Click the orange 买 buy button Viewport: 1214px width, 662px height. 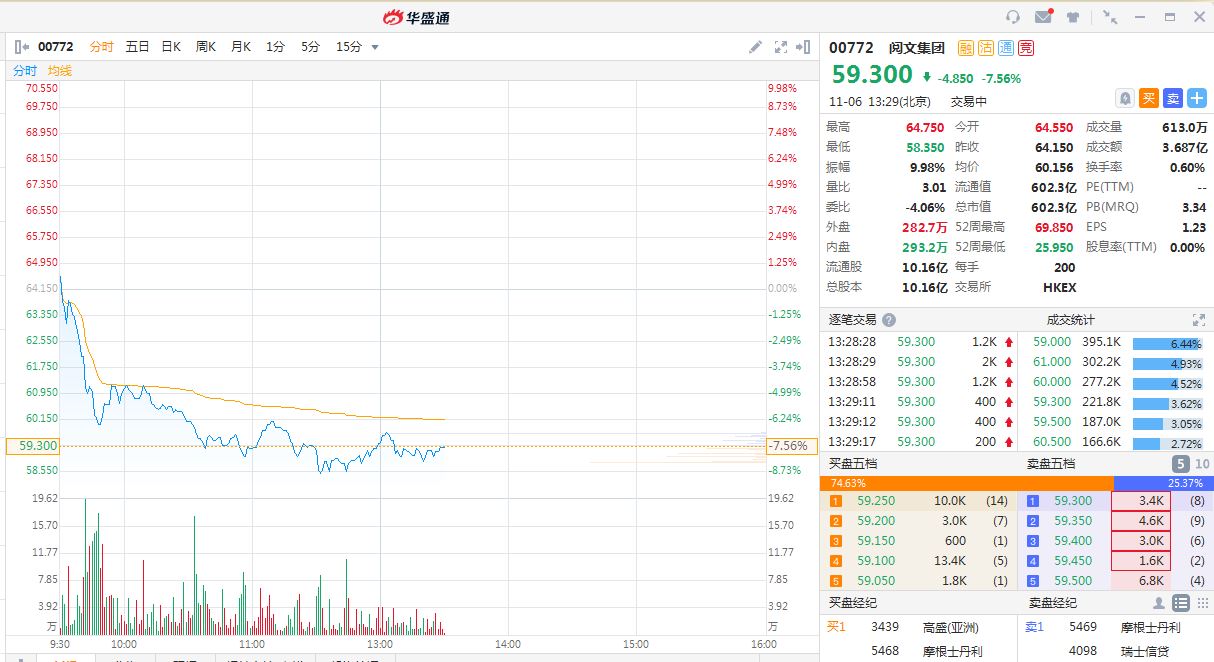pos(1149,98)
